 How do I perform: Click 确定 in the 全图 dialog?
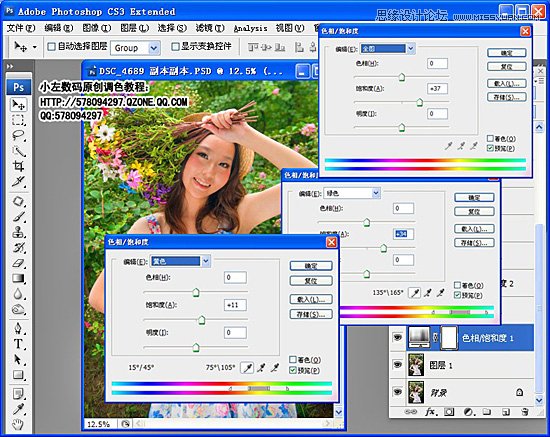point(507,53)
